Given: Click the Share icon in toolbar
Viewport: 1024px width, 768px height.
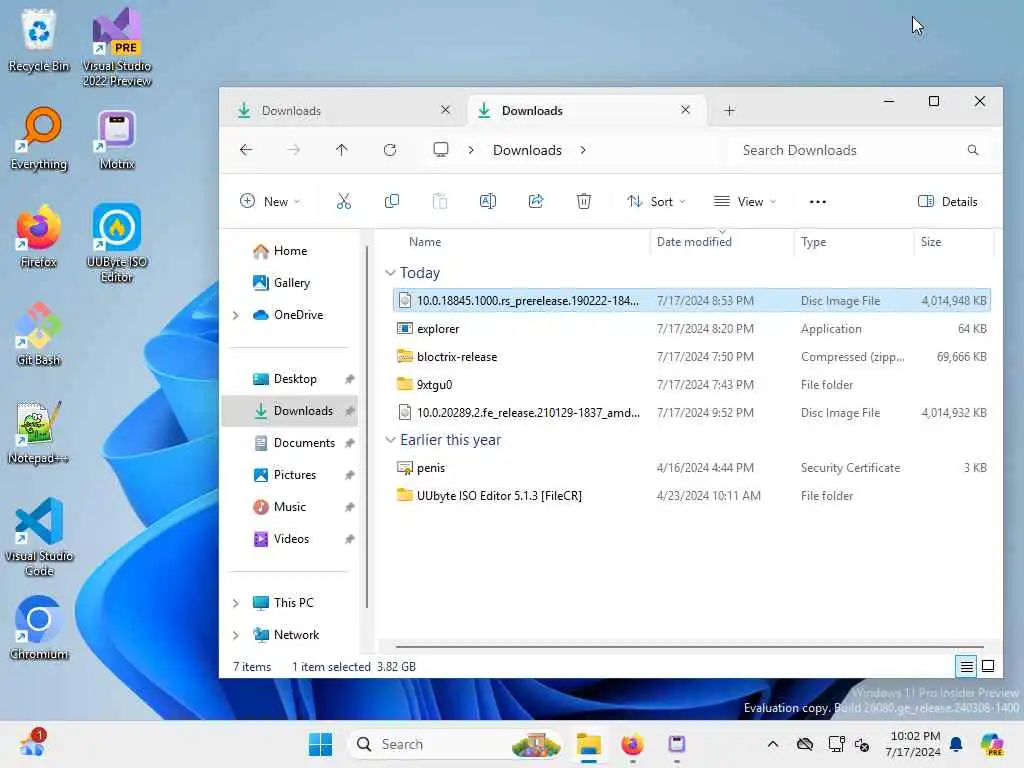Looking at the screenshot, I should [536, 201].
